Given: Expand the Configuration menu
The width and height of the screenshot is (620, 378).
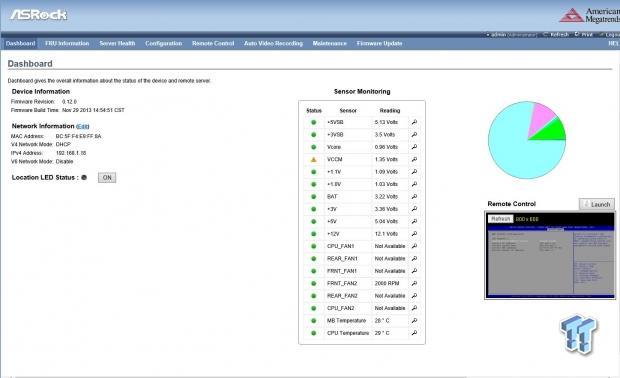Looking at the screenshot, I should (x=163, y=43).
